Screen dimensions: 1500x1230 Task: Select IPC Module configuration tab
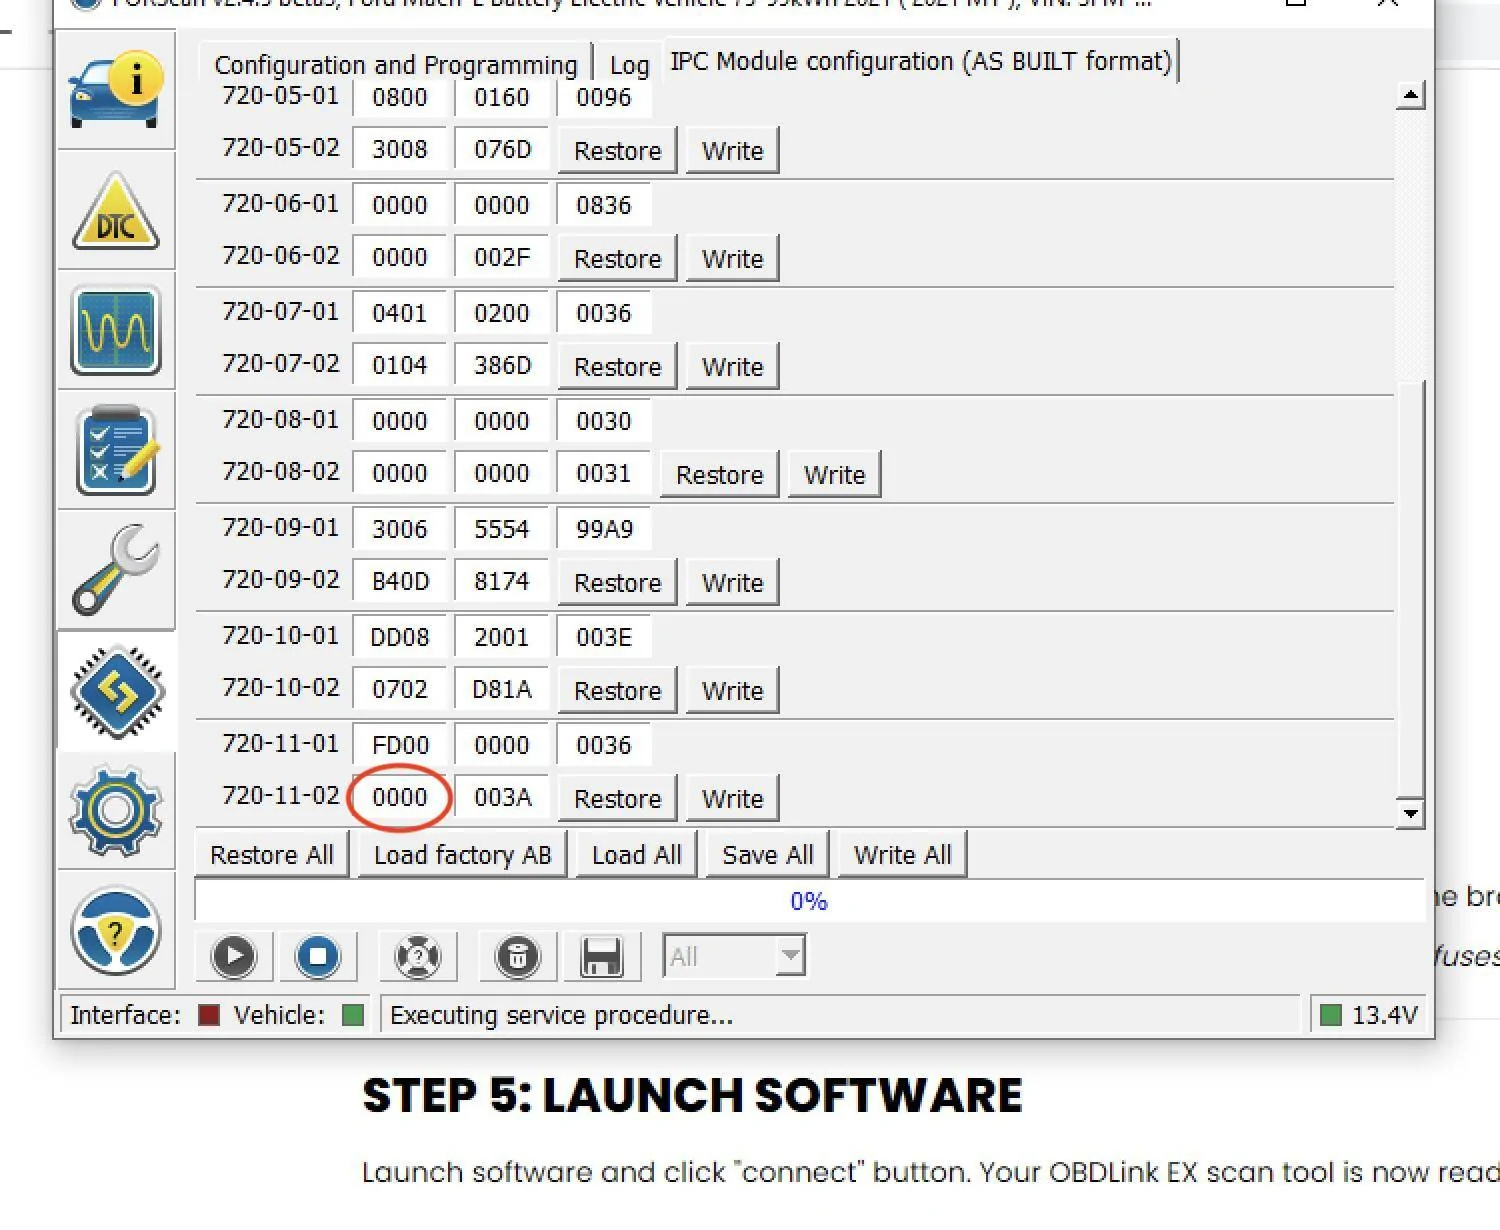921,61
